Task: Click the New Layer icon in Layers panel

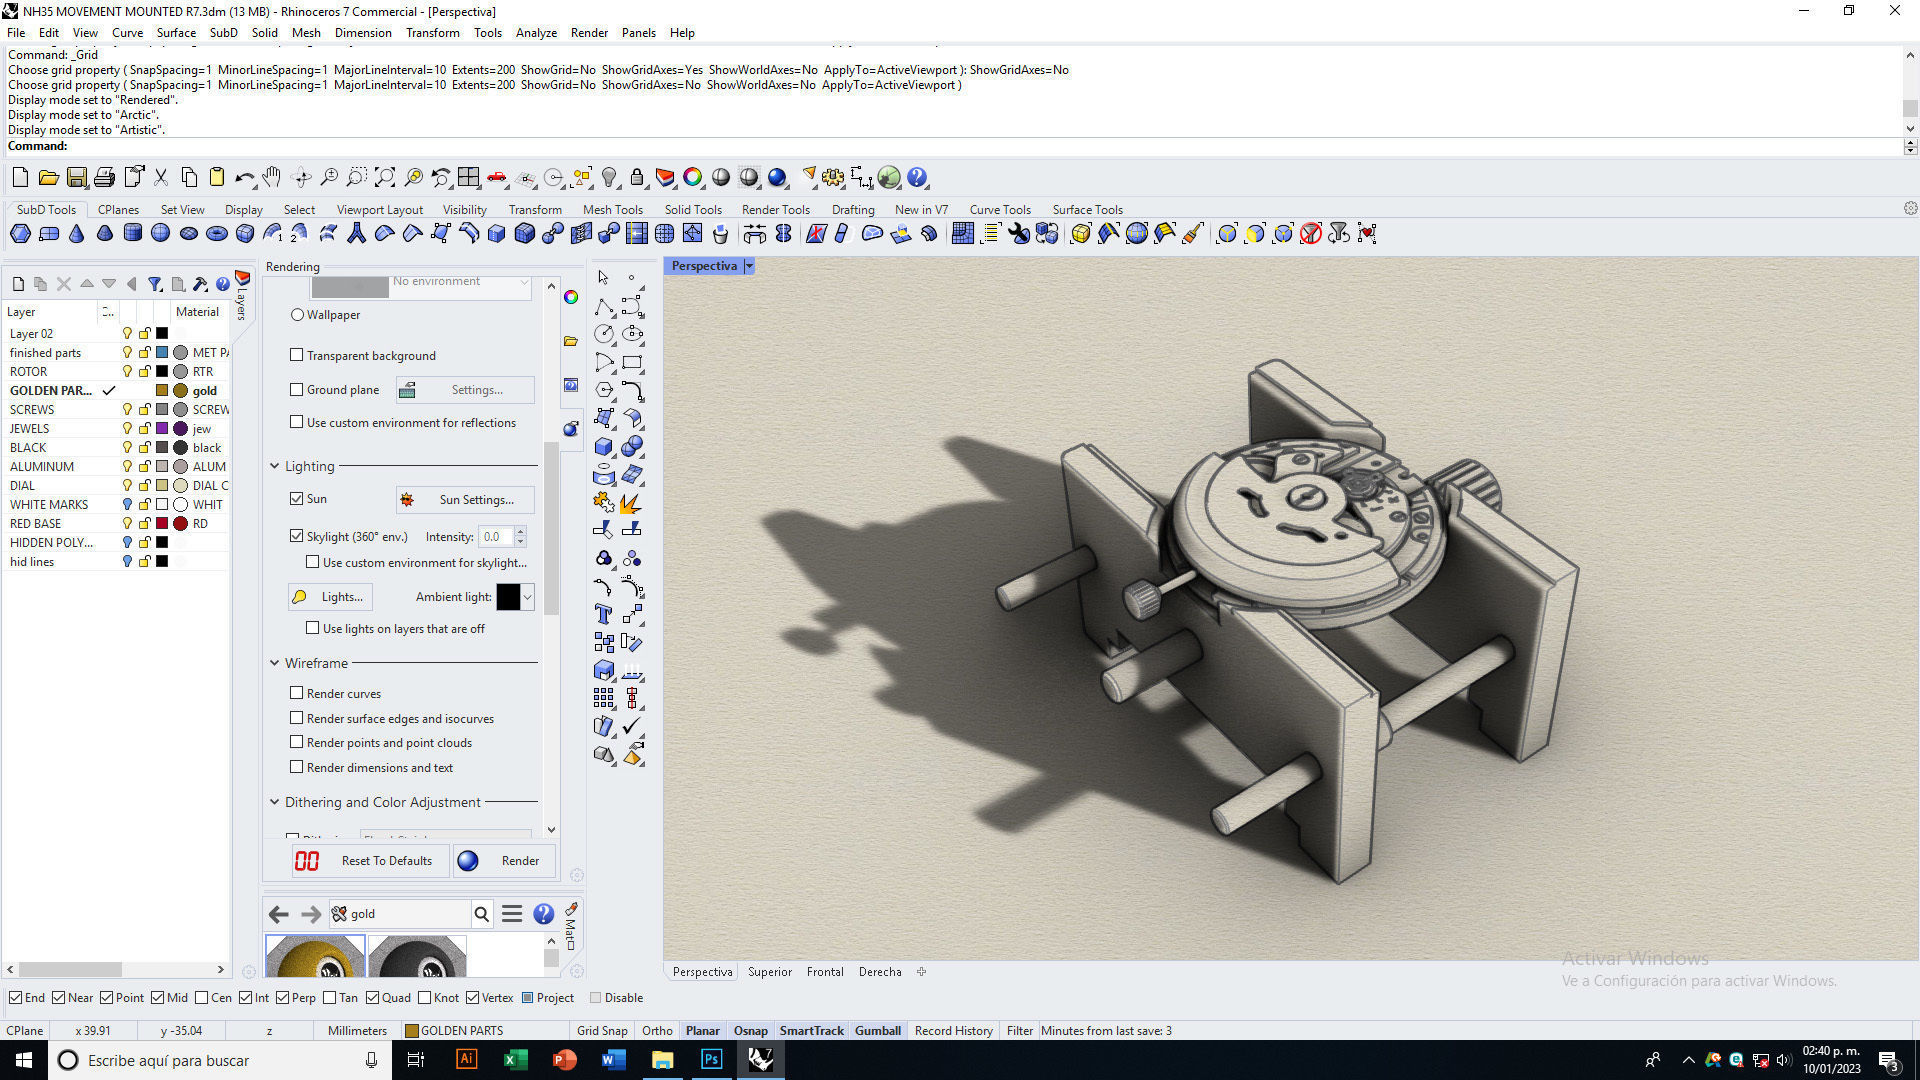Action: pos(18,284)
